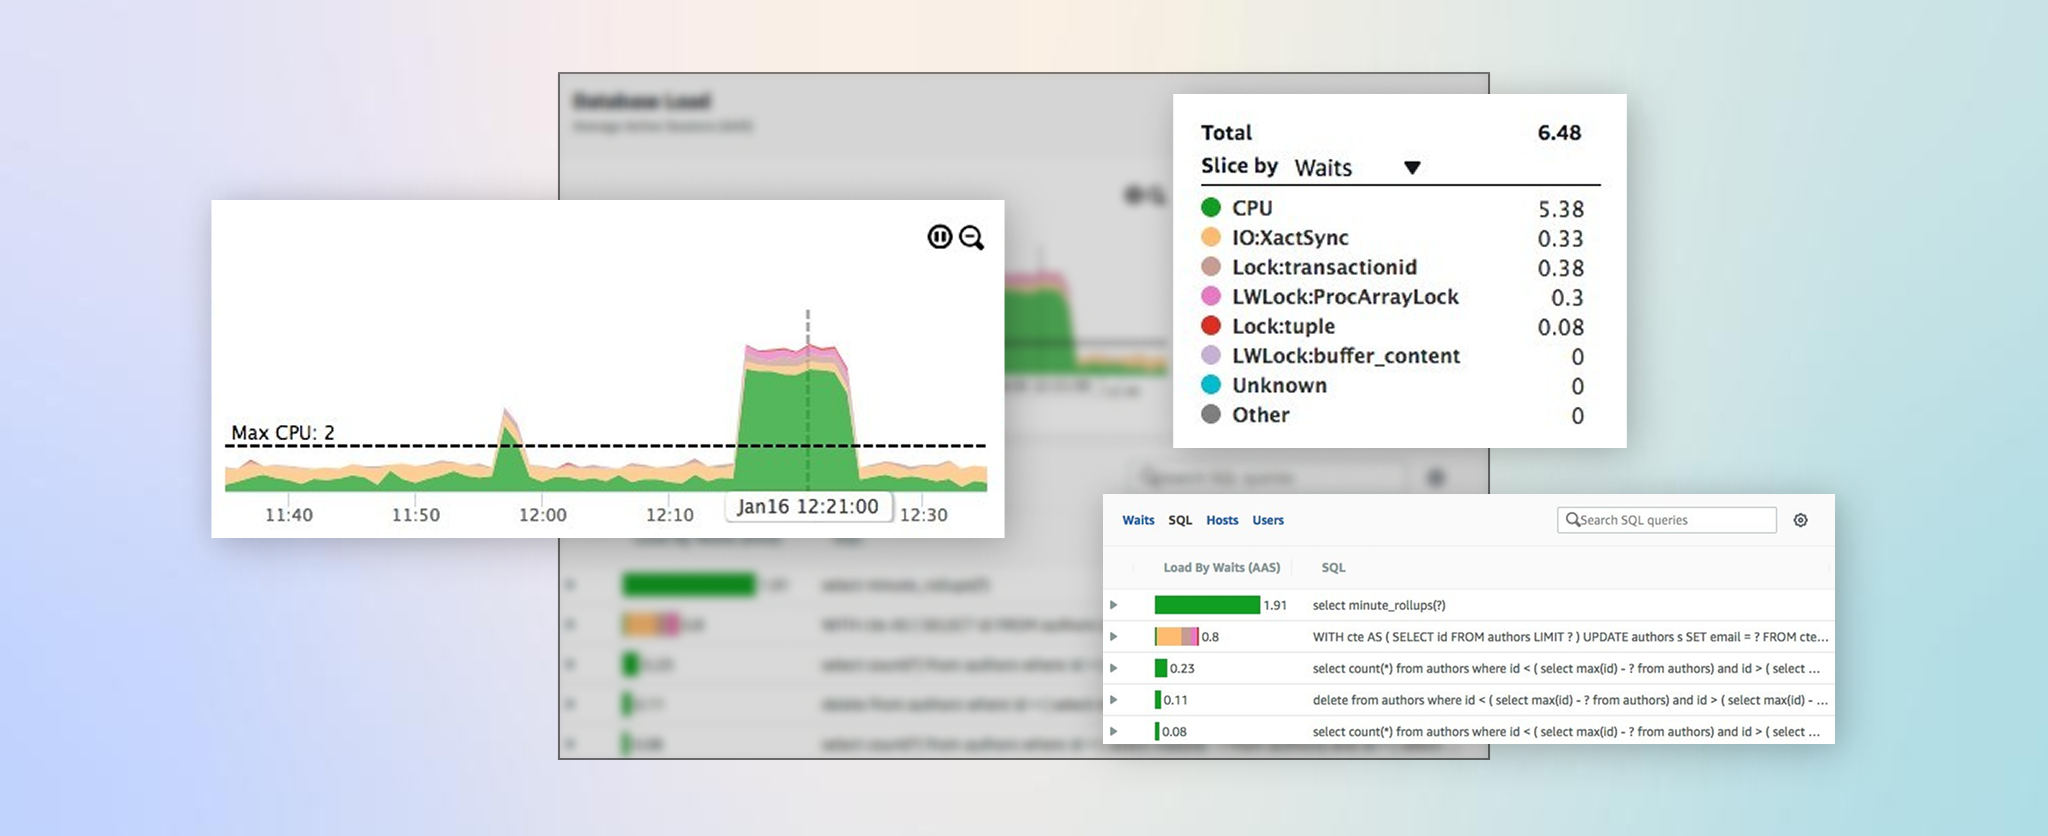Toggle the LWLock:ProcArrayLock legend entry
This screenshot has height=836, width=2048.
pos(1344,297)
